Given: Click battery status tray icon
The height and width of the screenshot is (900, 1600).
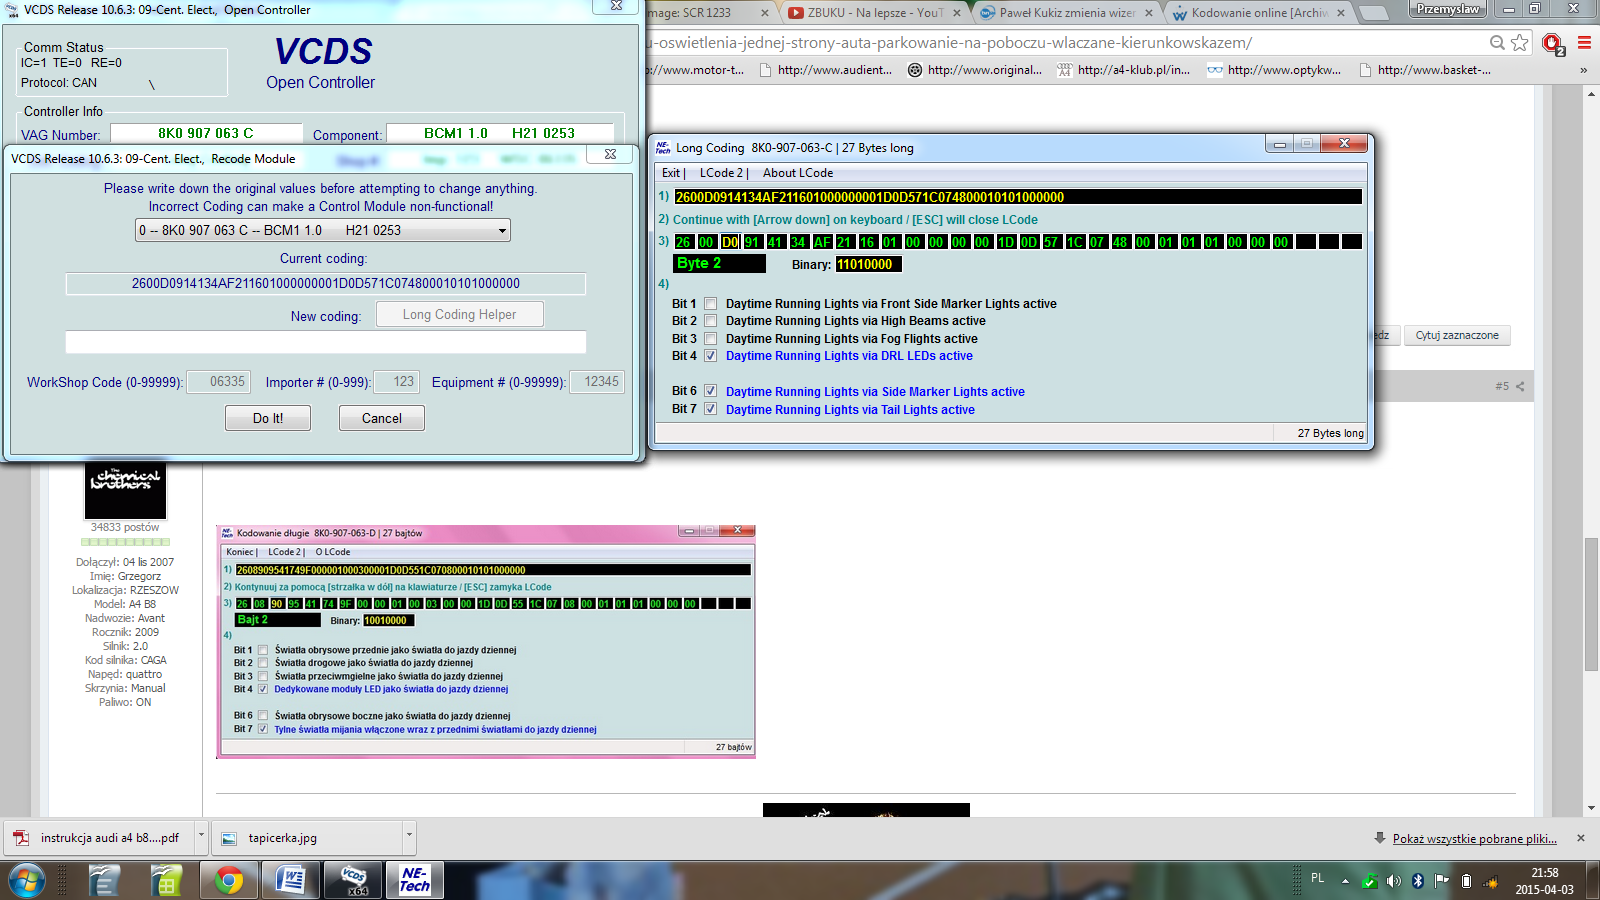Looking at the screenshot, I should pyautogui.click(x=1466, y=881).
